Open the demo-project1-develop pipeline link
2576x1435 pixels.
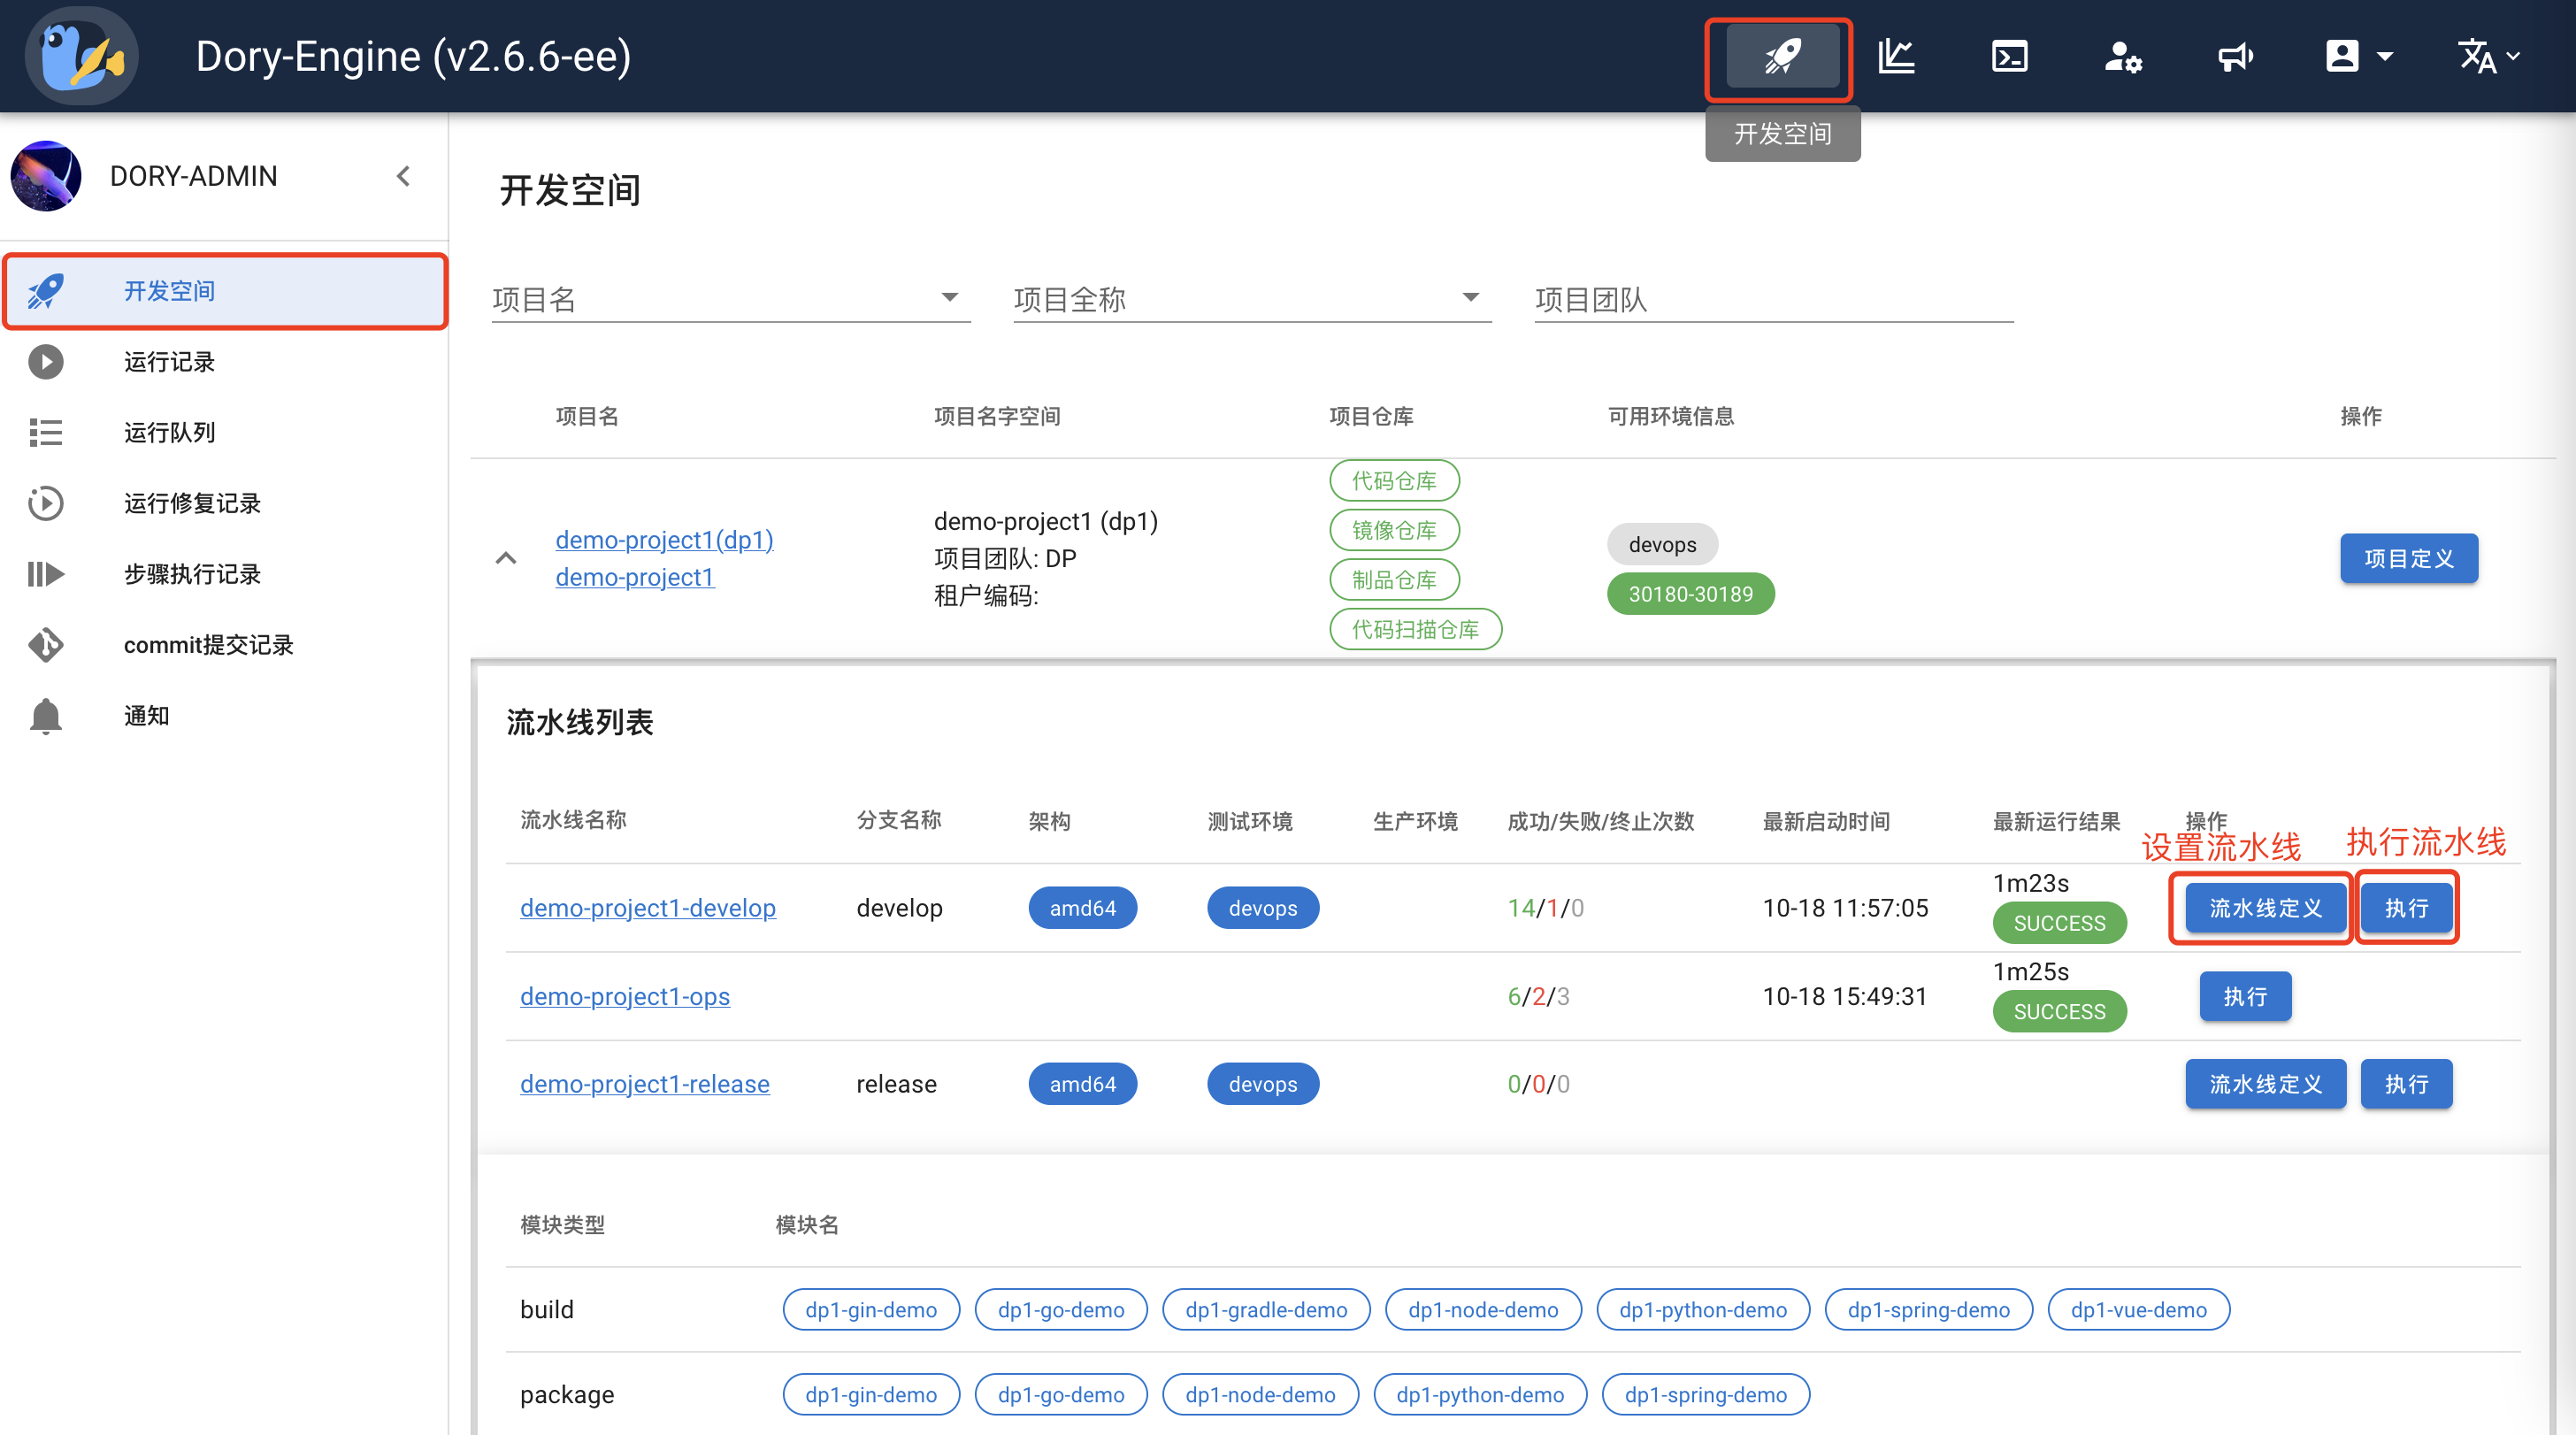pos(648,907)
